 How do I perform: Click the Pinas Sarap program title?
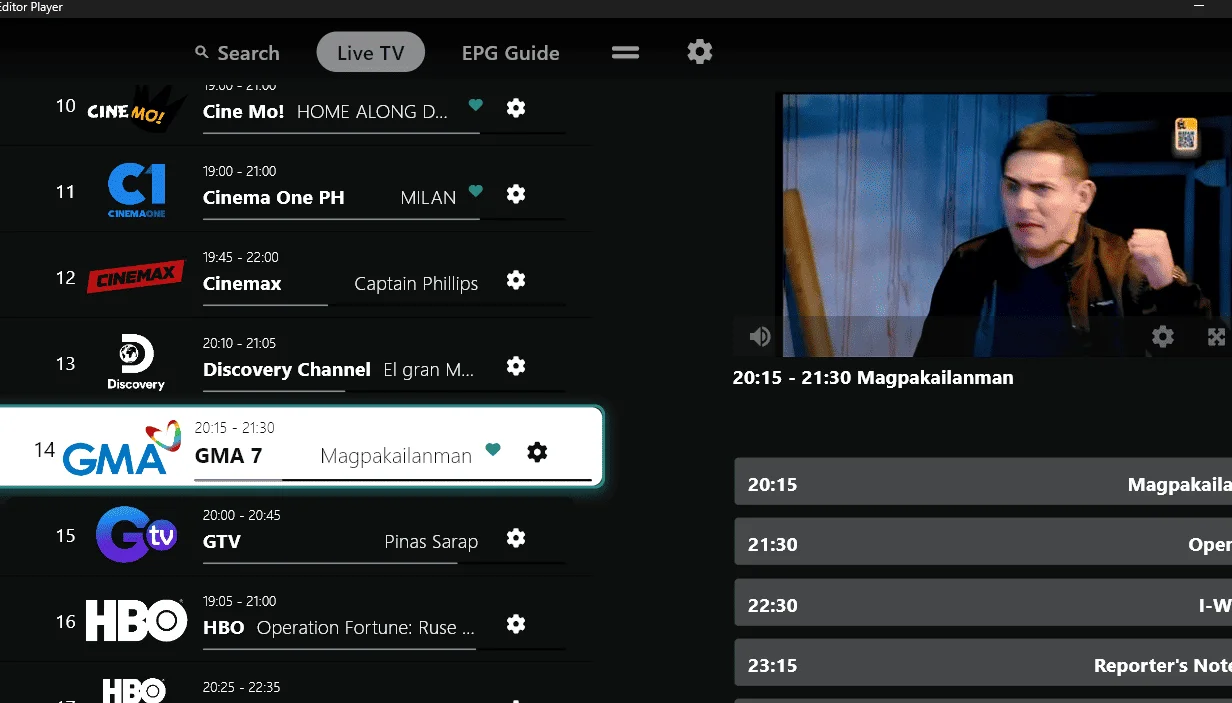click(x=431, y=542)
